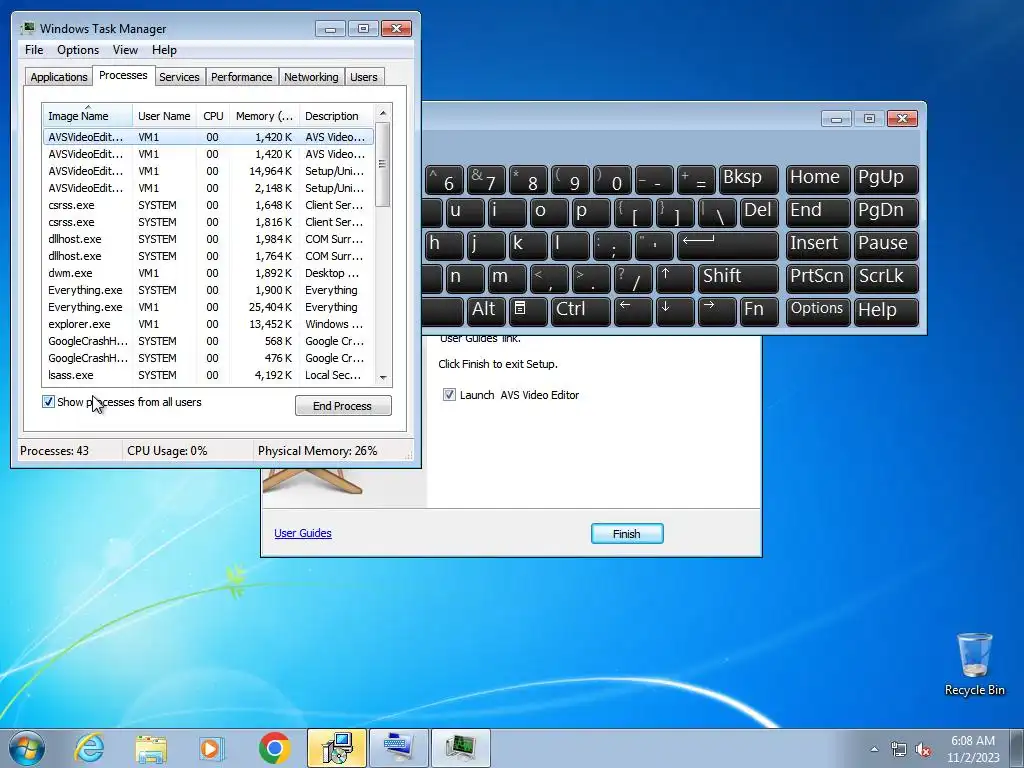
Task: Tap the left arrow key on keyboard
Action: pyautogui.click(x=633, y=312)
